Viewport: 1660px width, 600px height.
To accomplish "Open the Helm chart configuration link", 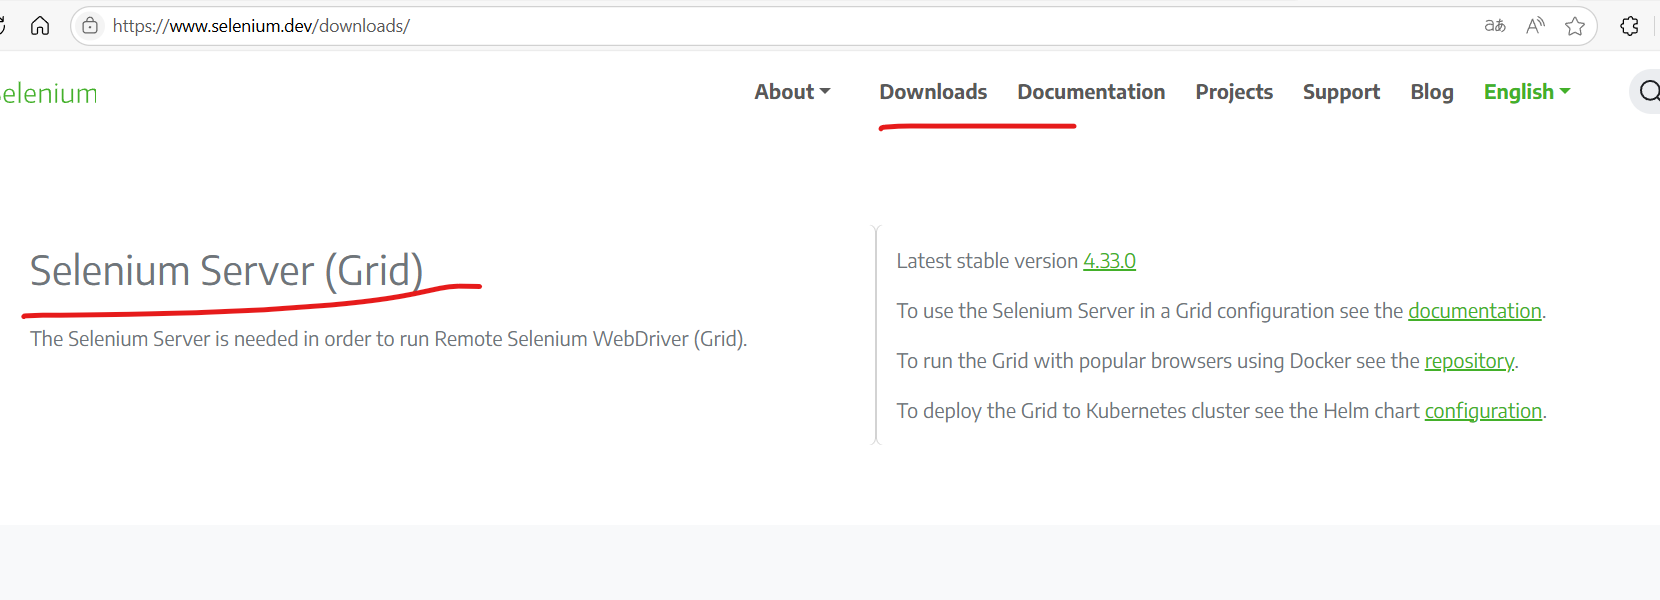I will click(1483, 411).
